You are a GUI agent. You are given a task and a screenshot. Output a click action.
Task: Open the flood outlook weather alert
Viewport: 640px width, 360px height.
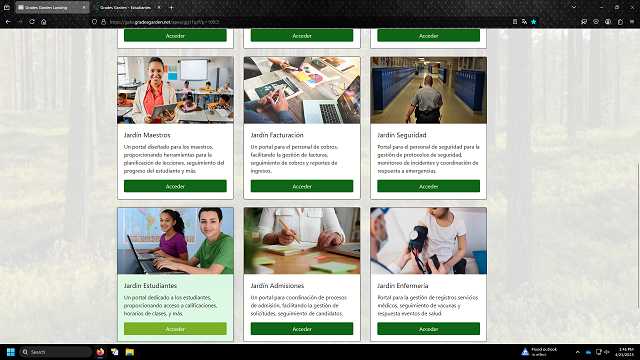tap(539, 352)
